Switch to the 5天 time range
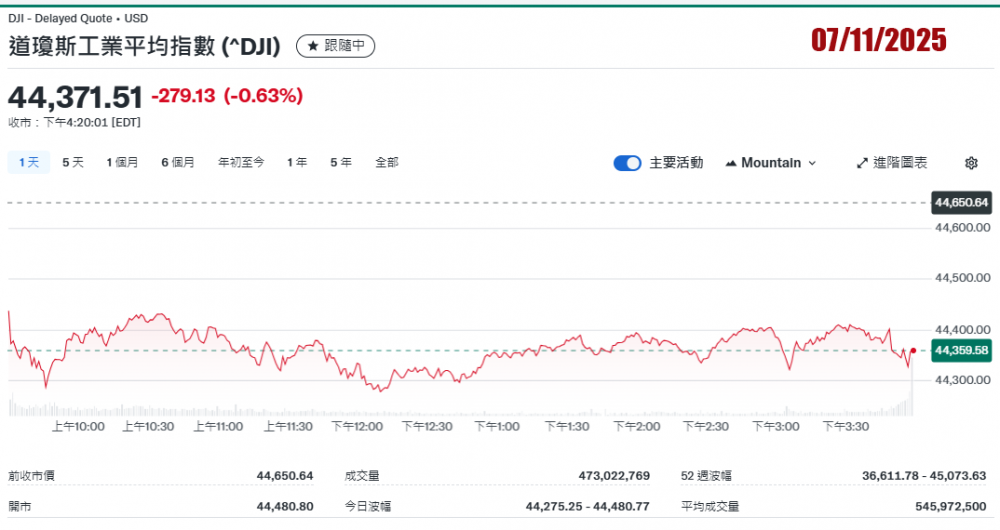The height and width of the screenshot is (530, 1000). tap(73, 162)
